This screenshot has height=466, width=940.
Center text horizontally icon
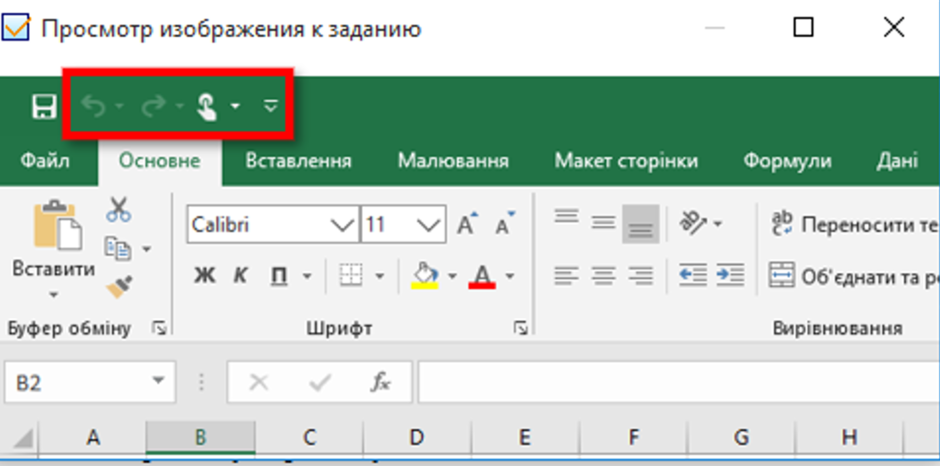[x=604, y=275]
